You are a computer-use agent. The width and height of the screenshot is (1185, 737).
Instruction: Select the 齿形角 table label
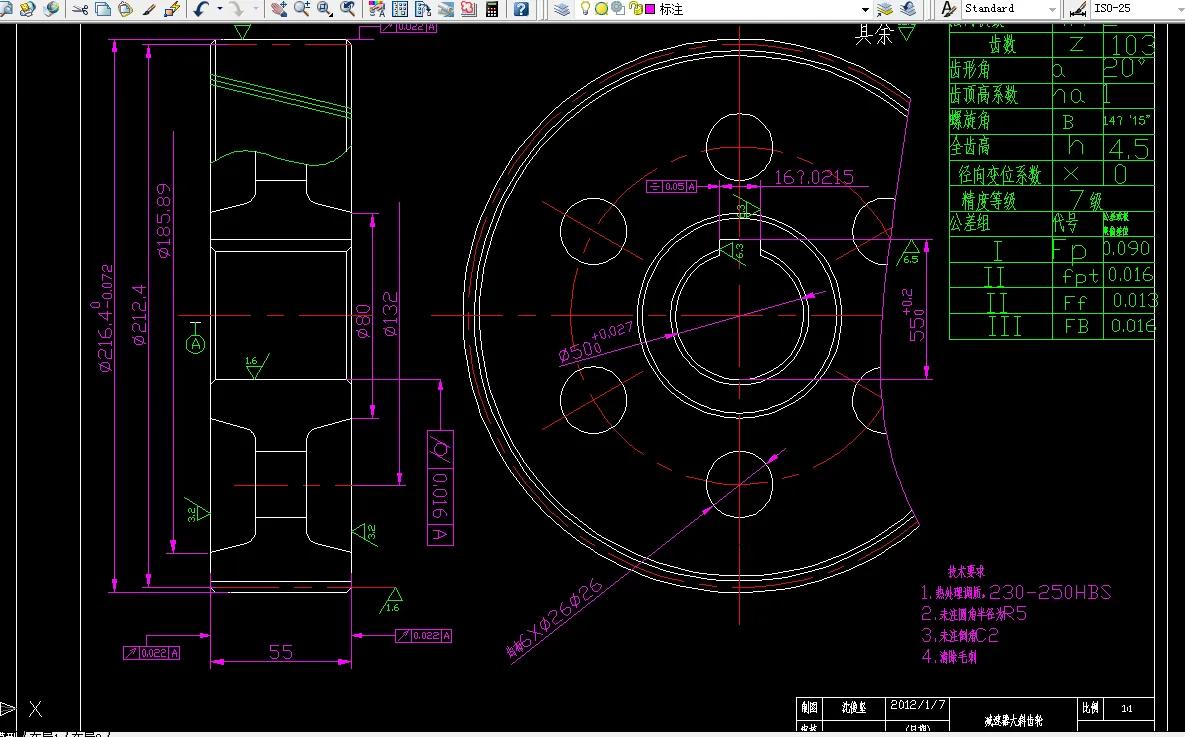pyautogui.click(x=970, y=70)
